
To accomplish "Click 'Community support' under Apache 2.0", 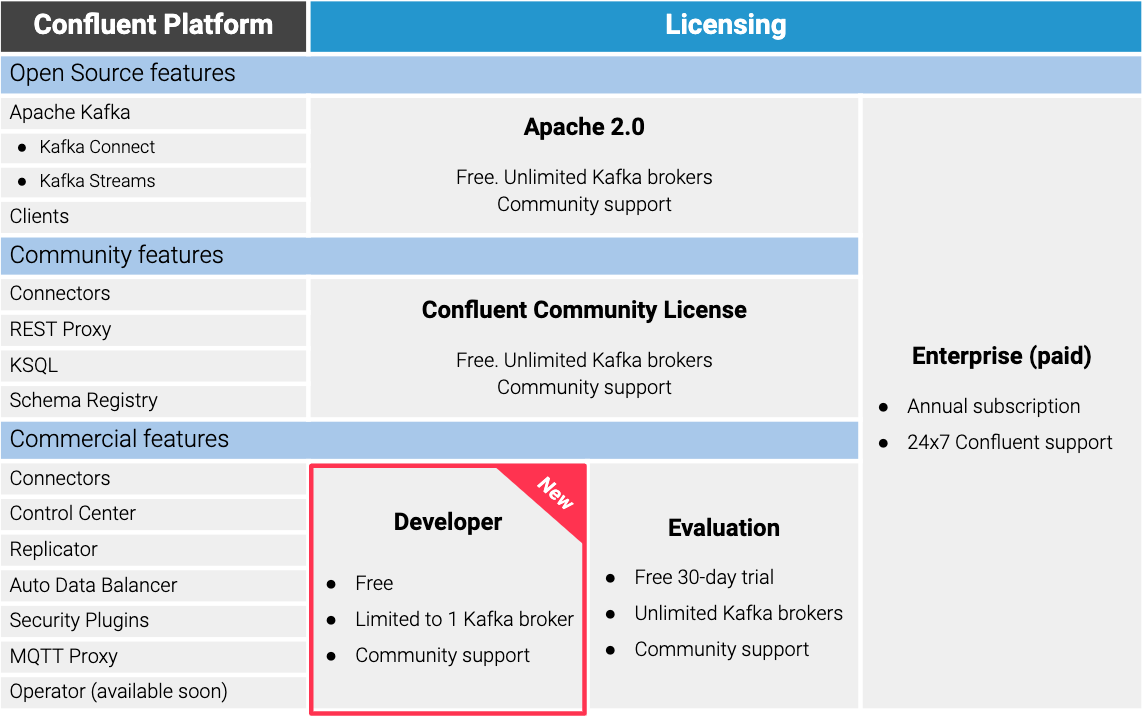I will click(x=584, y=205).
